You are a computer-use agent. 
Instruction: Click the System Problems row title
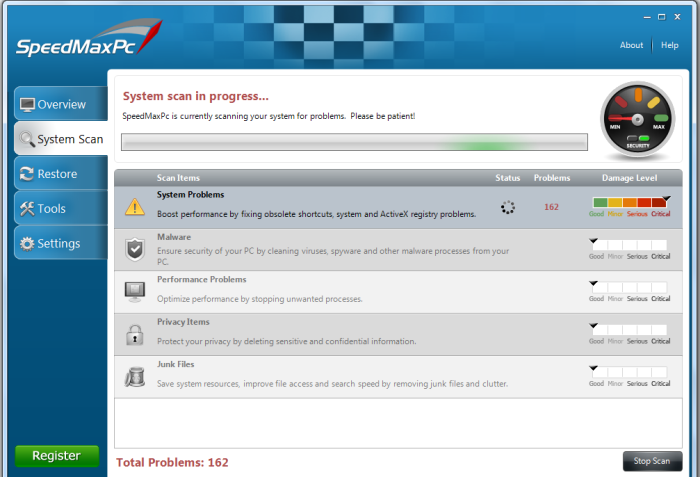pyautogui.click(x=191, y=195)
